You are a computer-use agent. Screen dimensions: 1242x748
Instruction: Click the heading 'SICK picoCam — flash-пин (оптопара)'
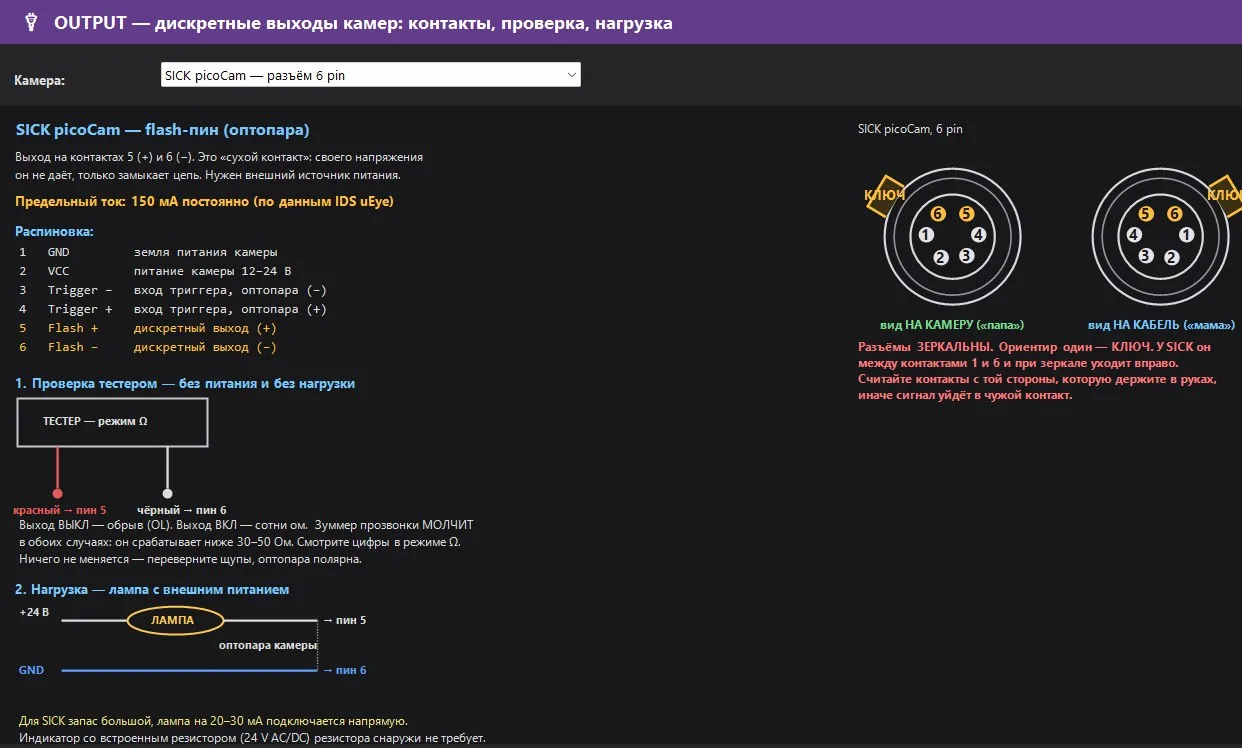click(x=163, y=130)
